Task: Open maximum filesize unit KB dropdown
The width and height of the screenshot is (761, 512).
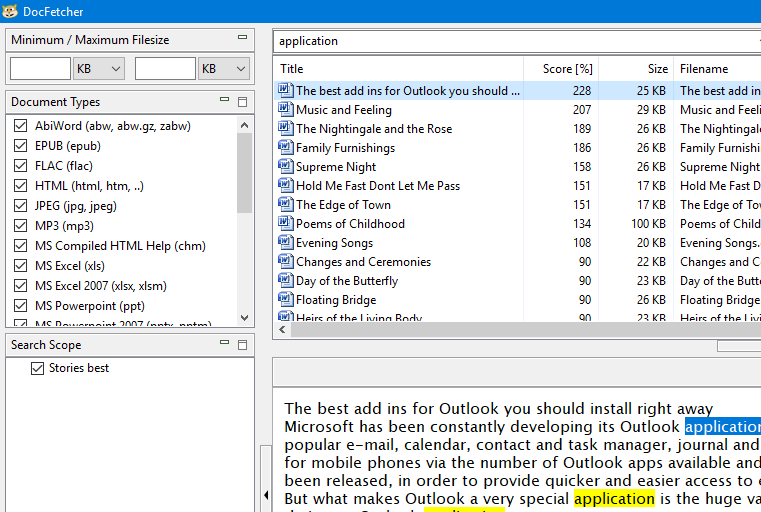Action: (224, 68)
